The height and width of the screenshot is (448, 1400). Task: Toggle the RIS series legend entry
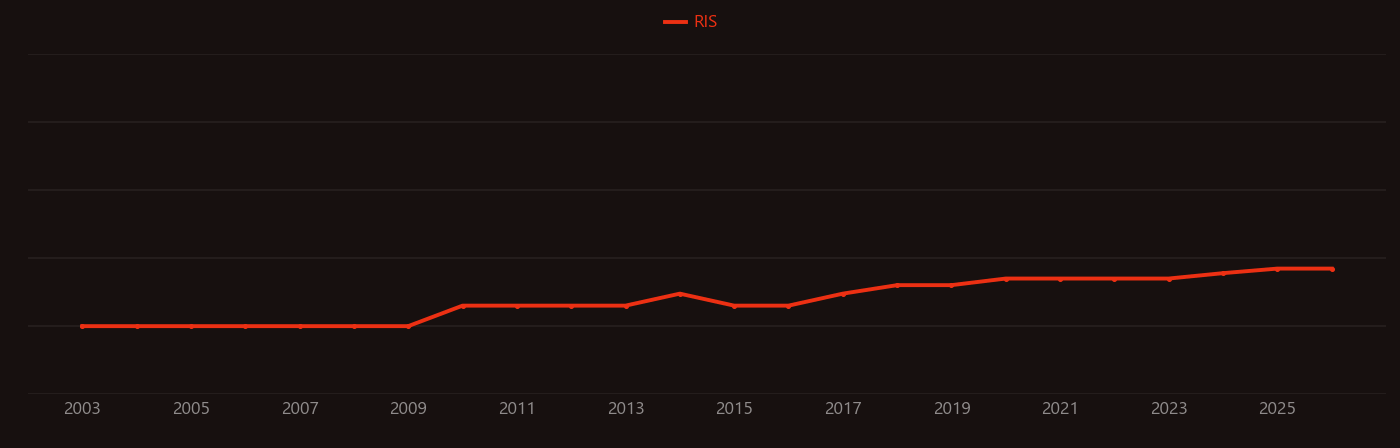click(691, 22)
